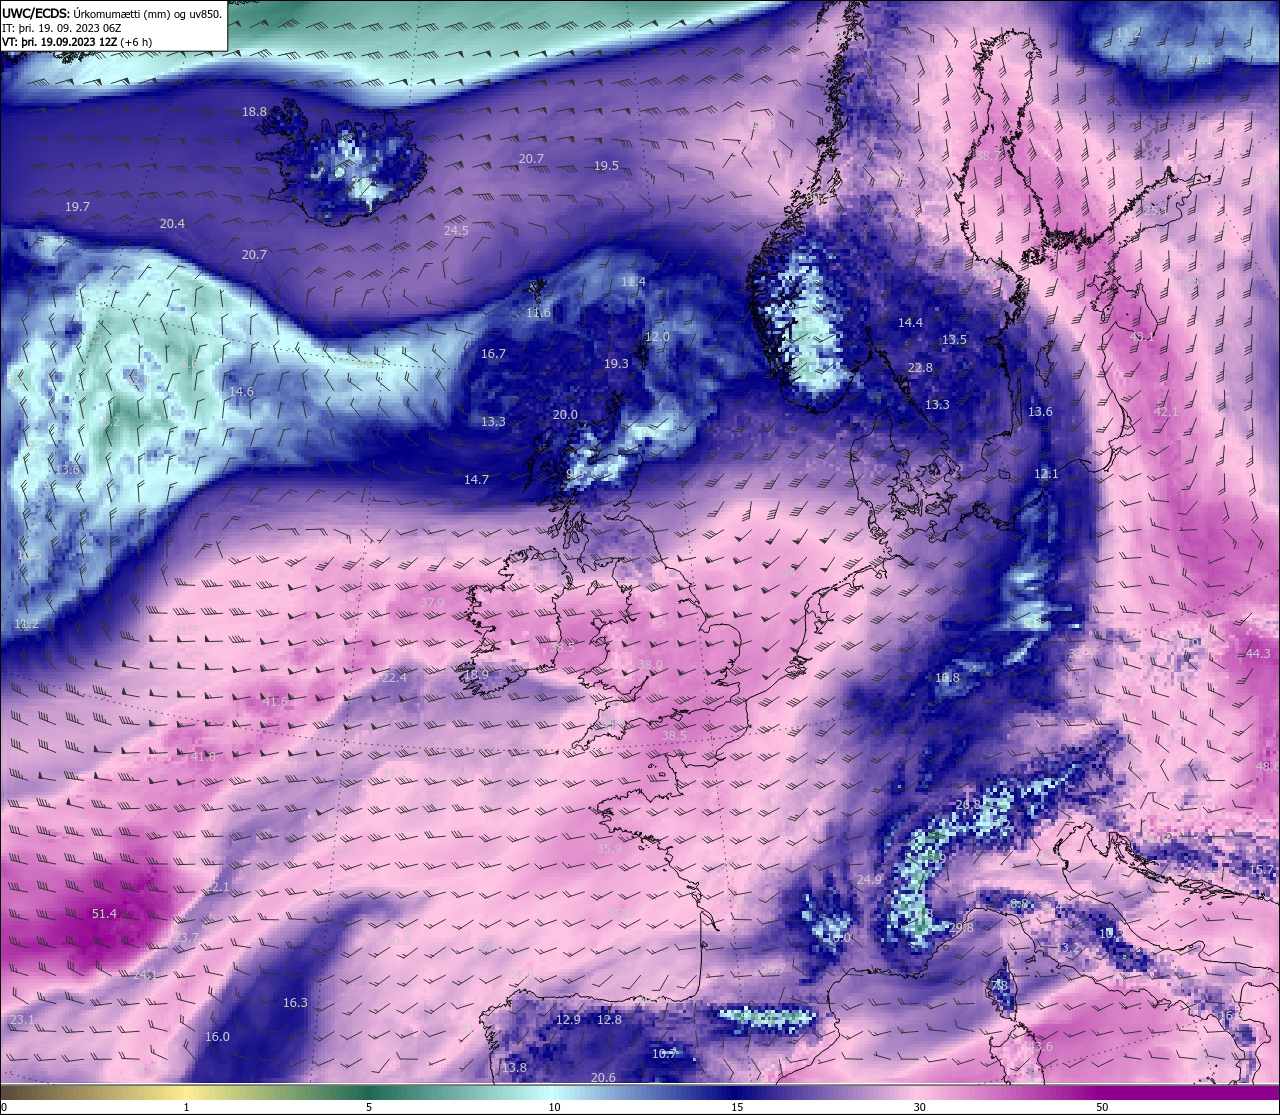The height and width of the screenshot is (1115, 1280).
Task: Click the colorbar tick label 0
Action: tap(3, 1107)
